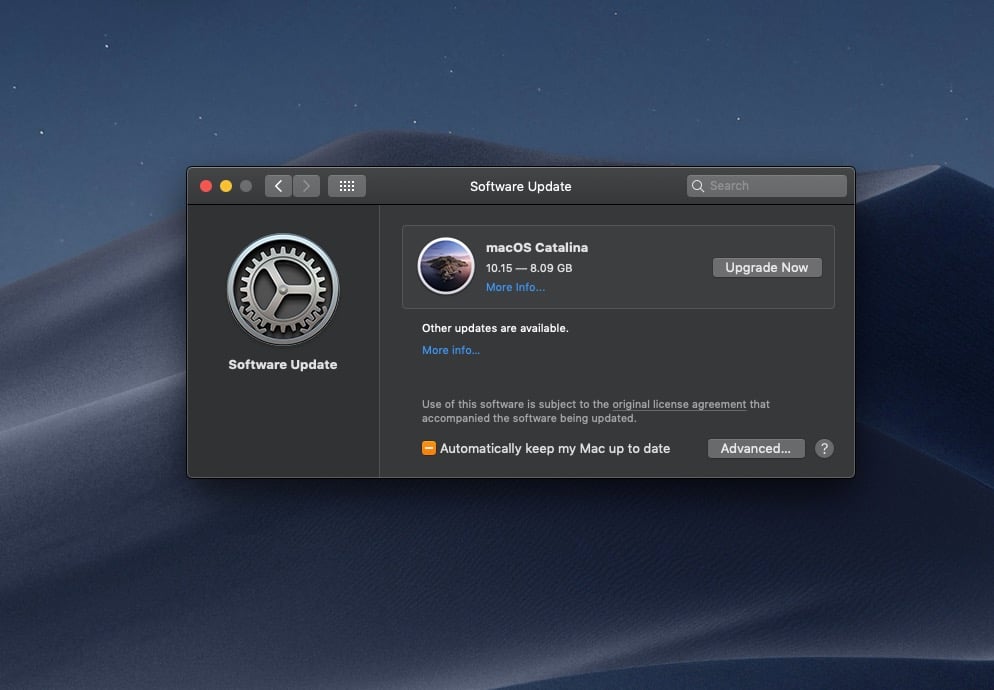The width and height of the screenshot is (994, 690).
Task: Open the original license agreement link
Action: 679,404
